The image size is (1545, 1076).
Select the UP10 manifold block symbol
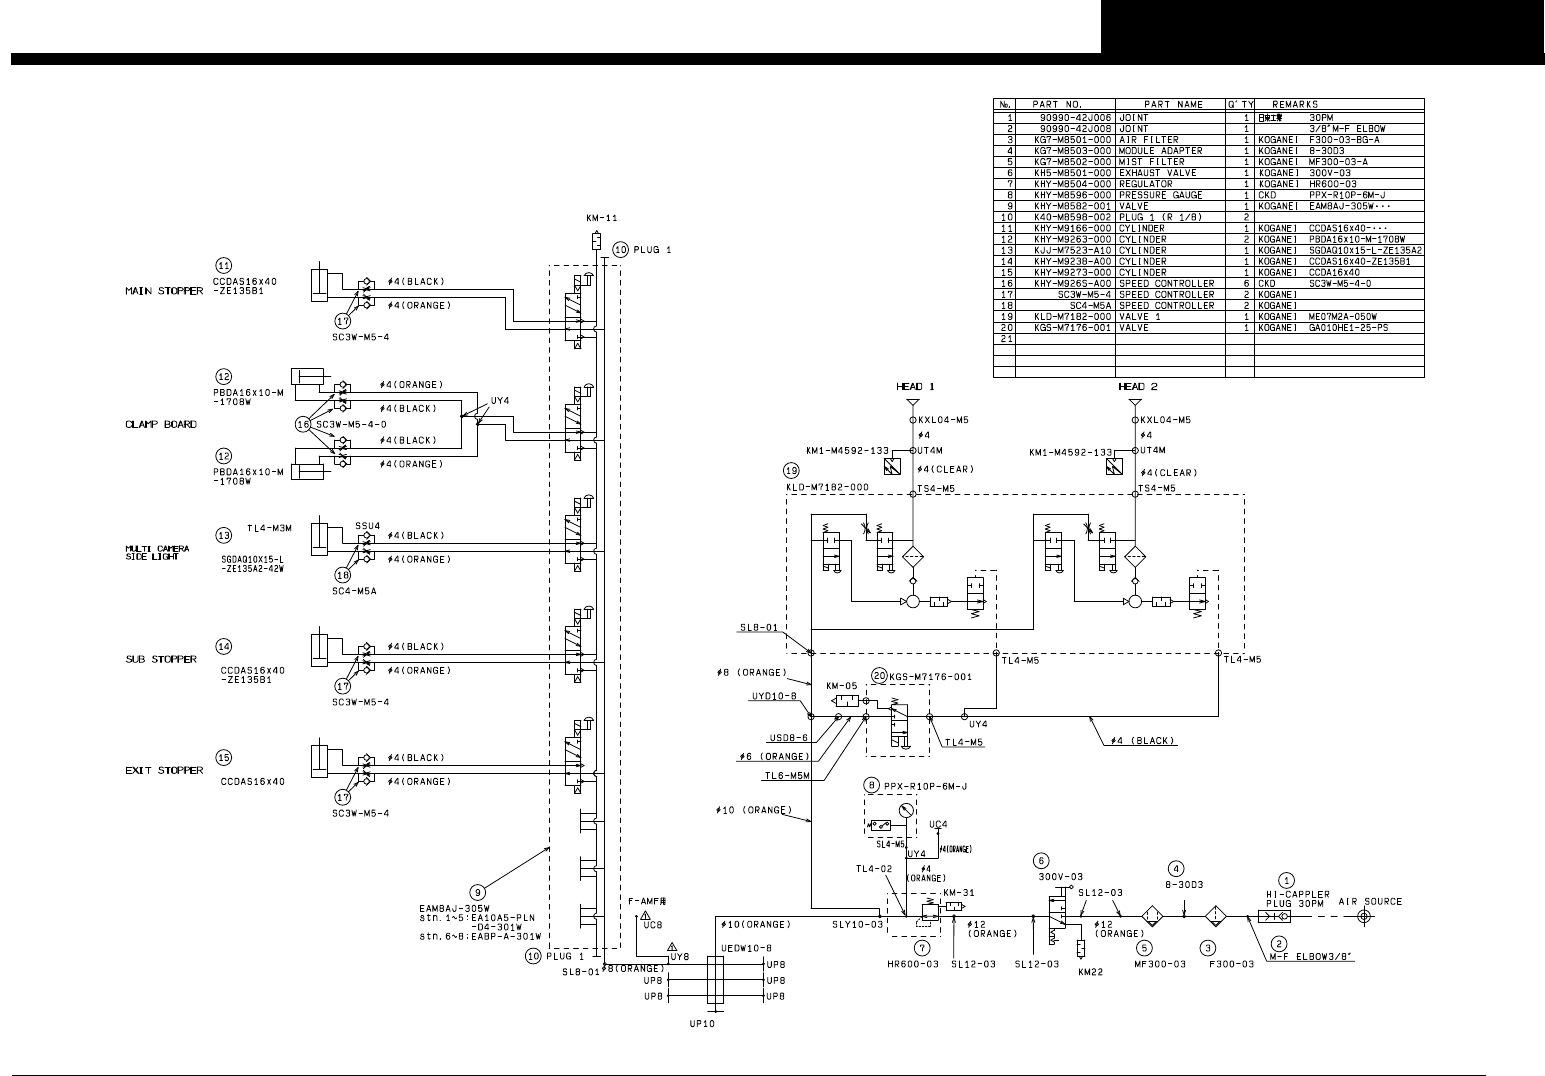tap(715, 980)
